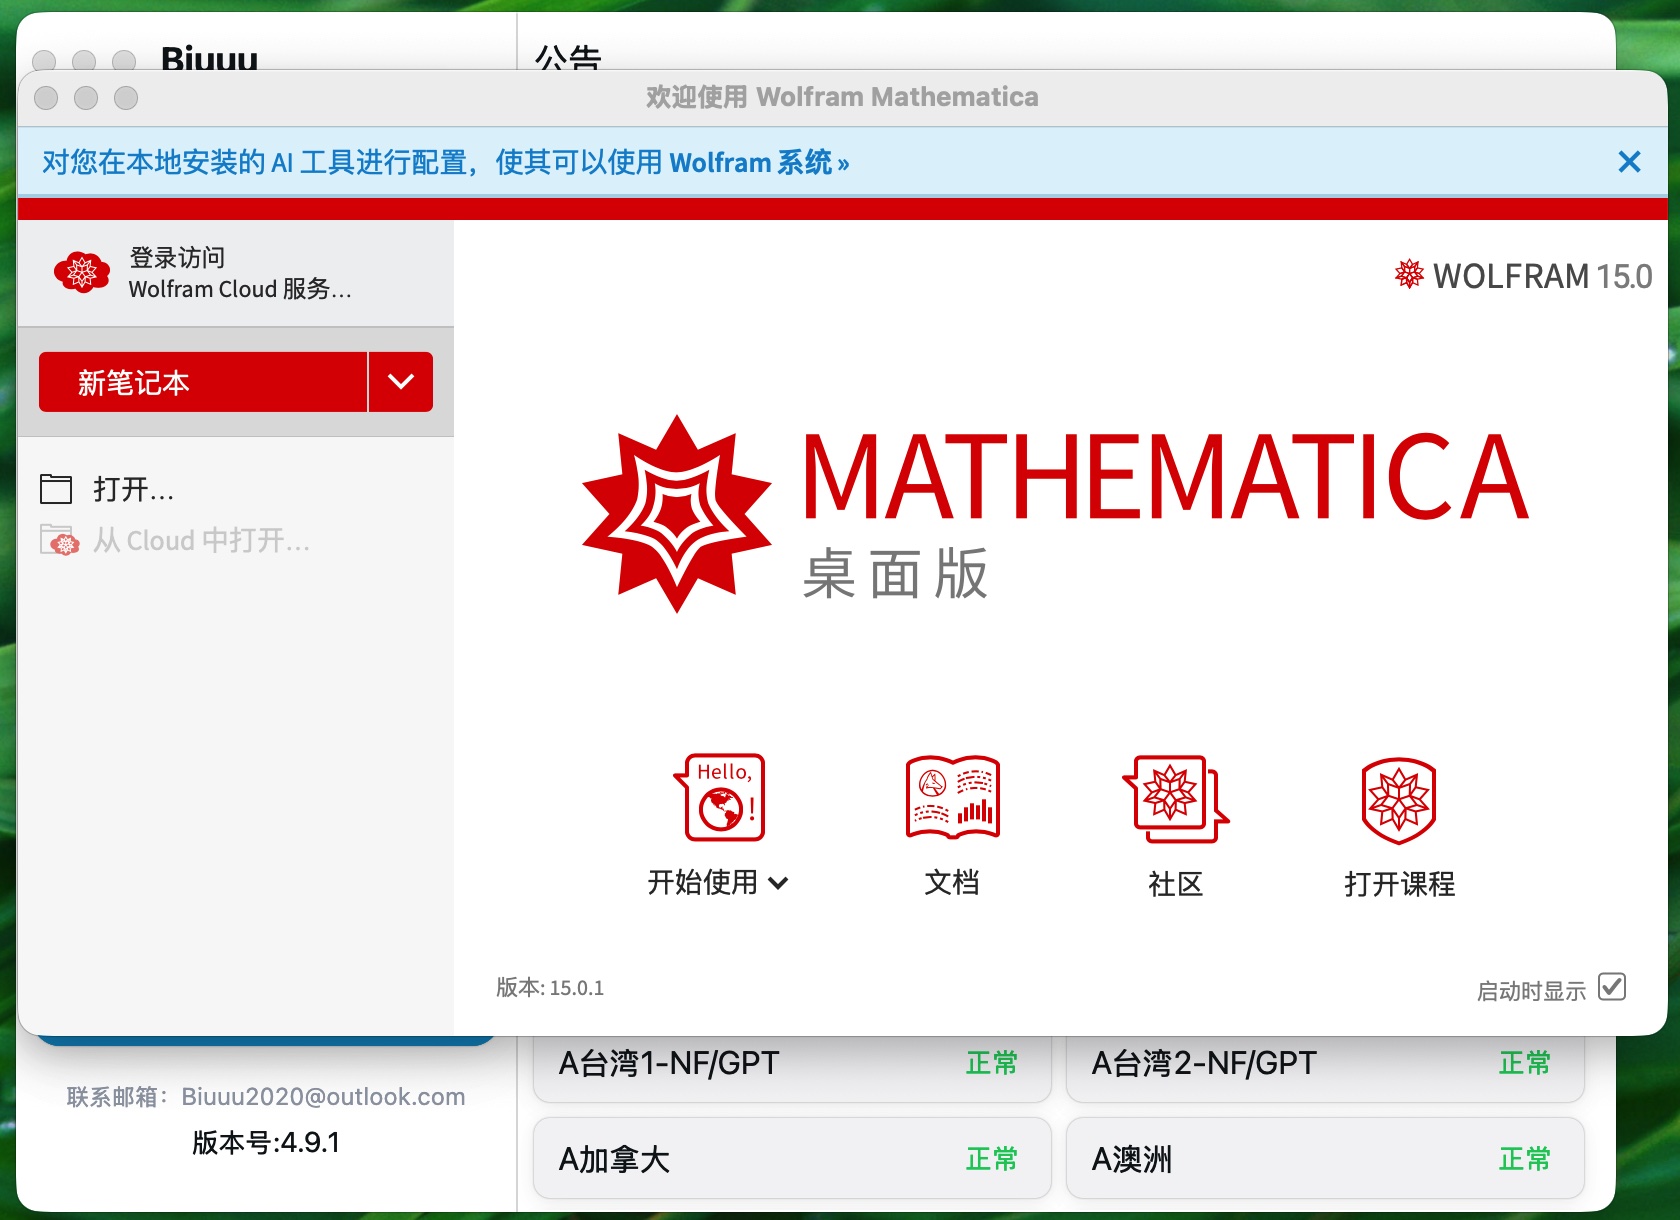Minimize the Mathematica welcome window

86,97
